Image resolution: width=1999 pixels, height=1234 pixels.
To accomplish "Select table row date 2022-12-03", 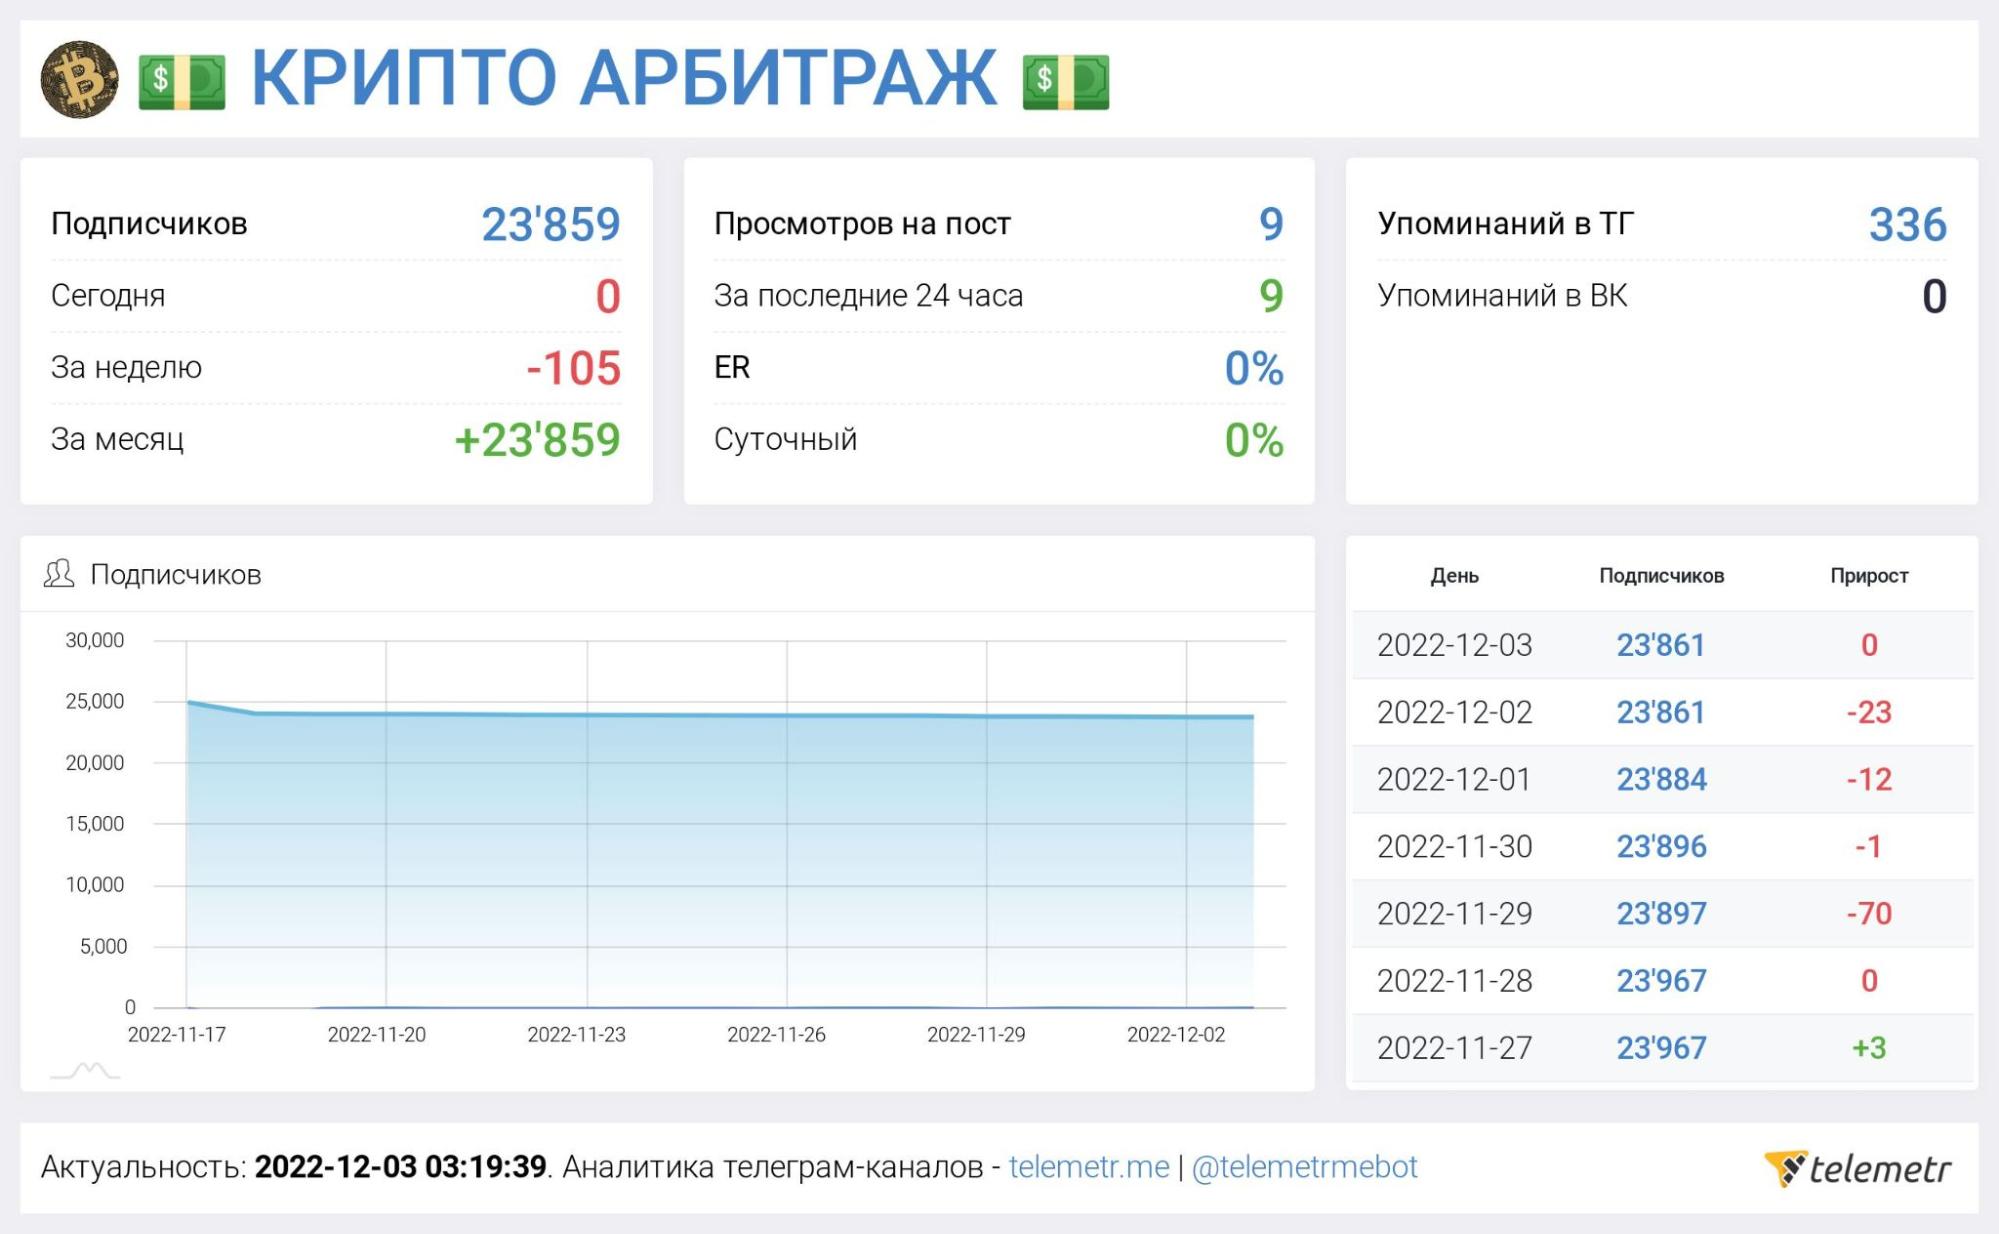I will [x=1455, y=645].
